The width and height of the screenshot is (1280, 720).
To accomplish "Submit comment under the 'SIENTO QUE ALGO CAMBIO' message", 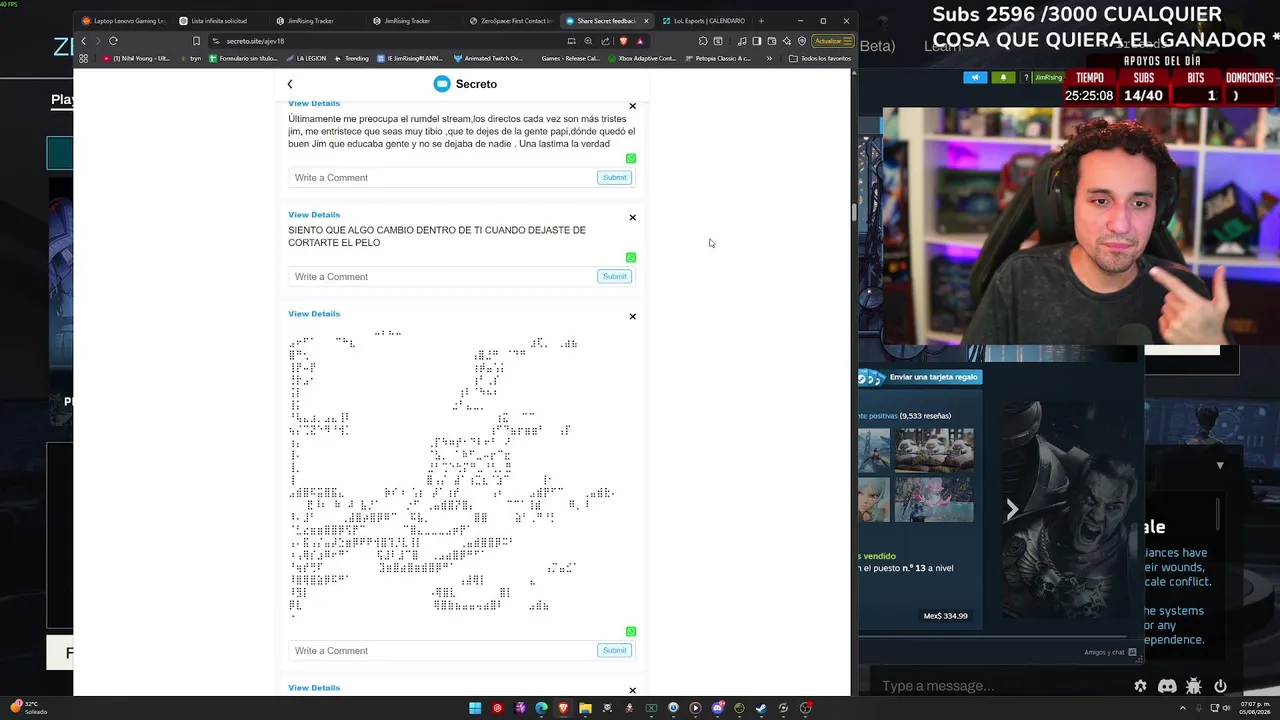I will pyautogui.click(x=614, y=277).
